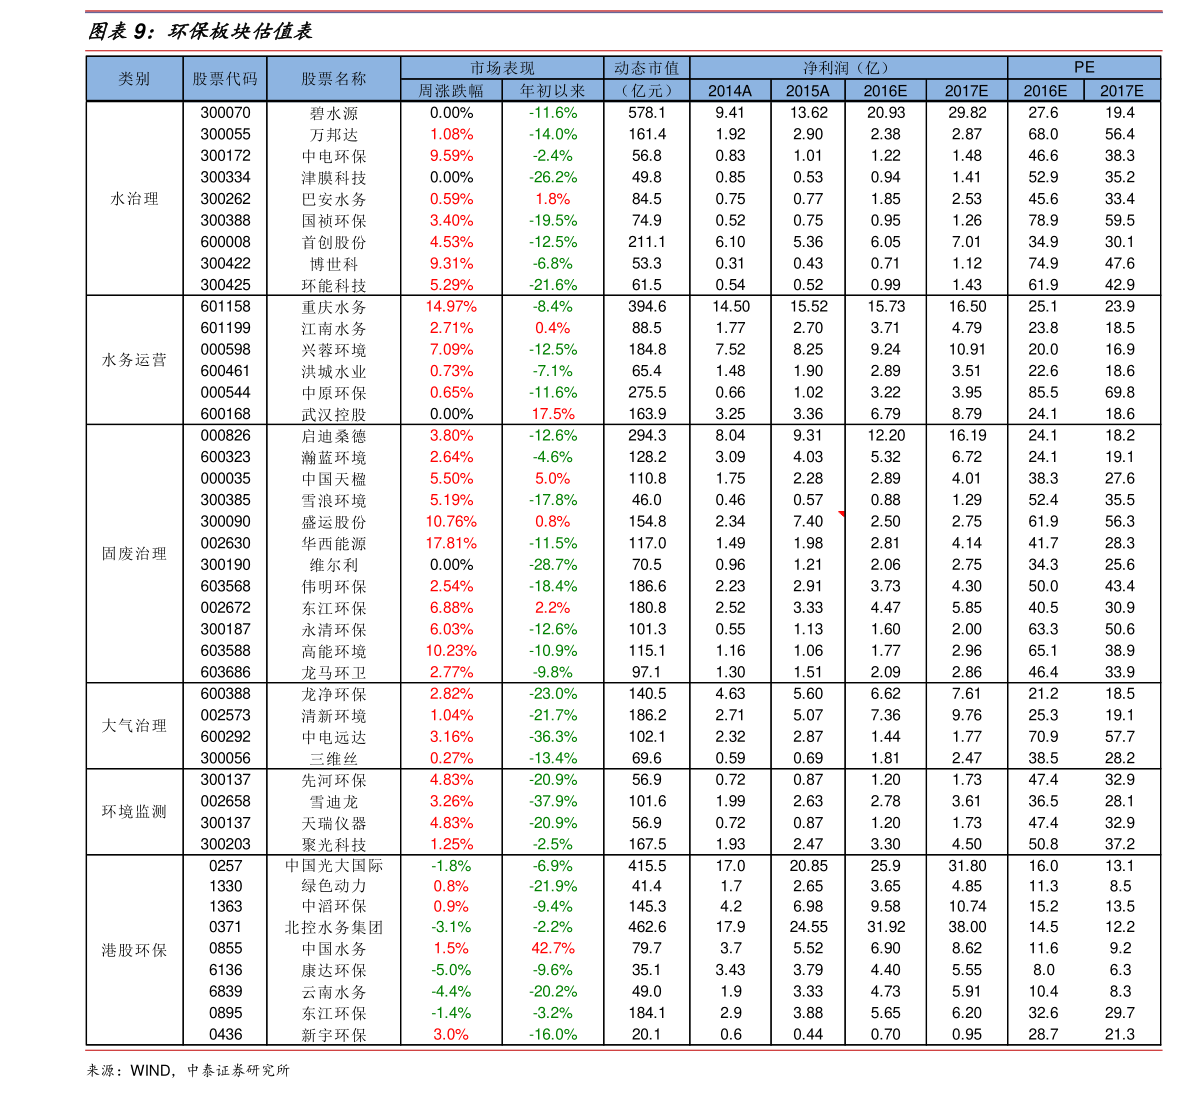Viewport: 1191px width, 1099px height.
Task: Select the 2016E net profit header
Action: tap(886, 91)
